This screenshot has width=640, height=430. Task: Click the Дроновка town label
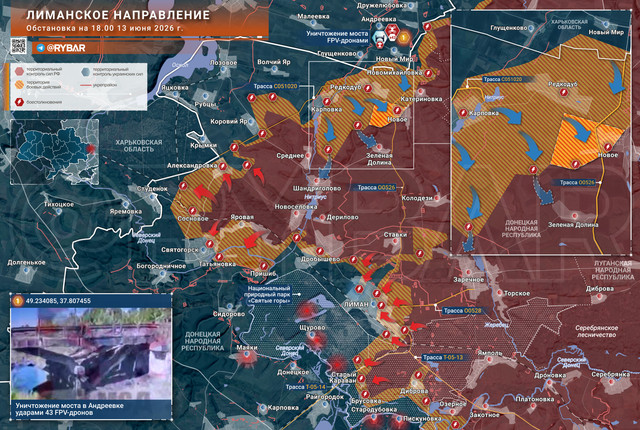click(550, 375)
